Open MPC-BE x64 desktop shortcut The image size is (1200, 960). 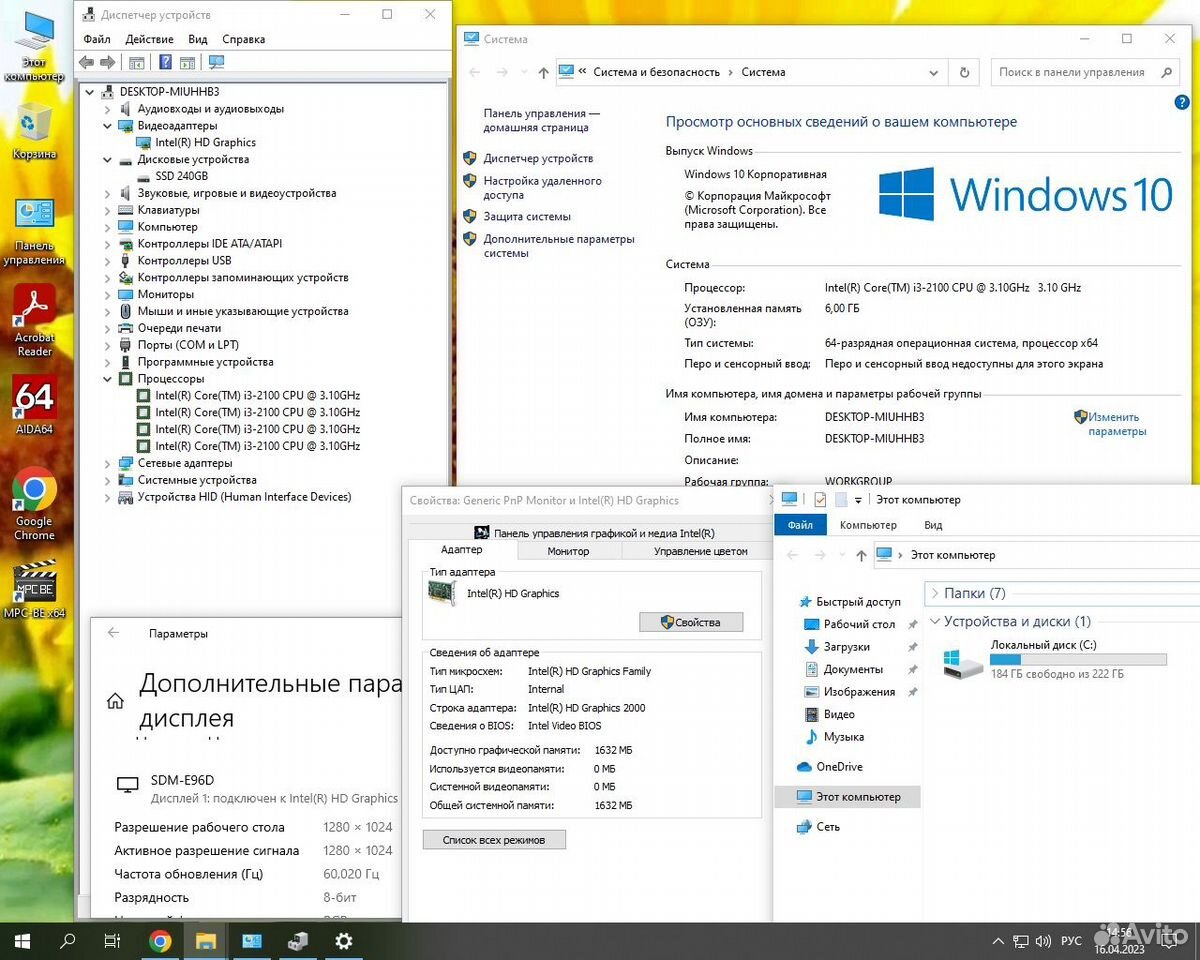click(34, 590)
